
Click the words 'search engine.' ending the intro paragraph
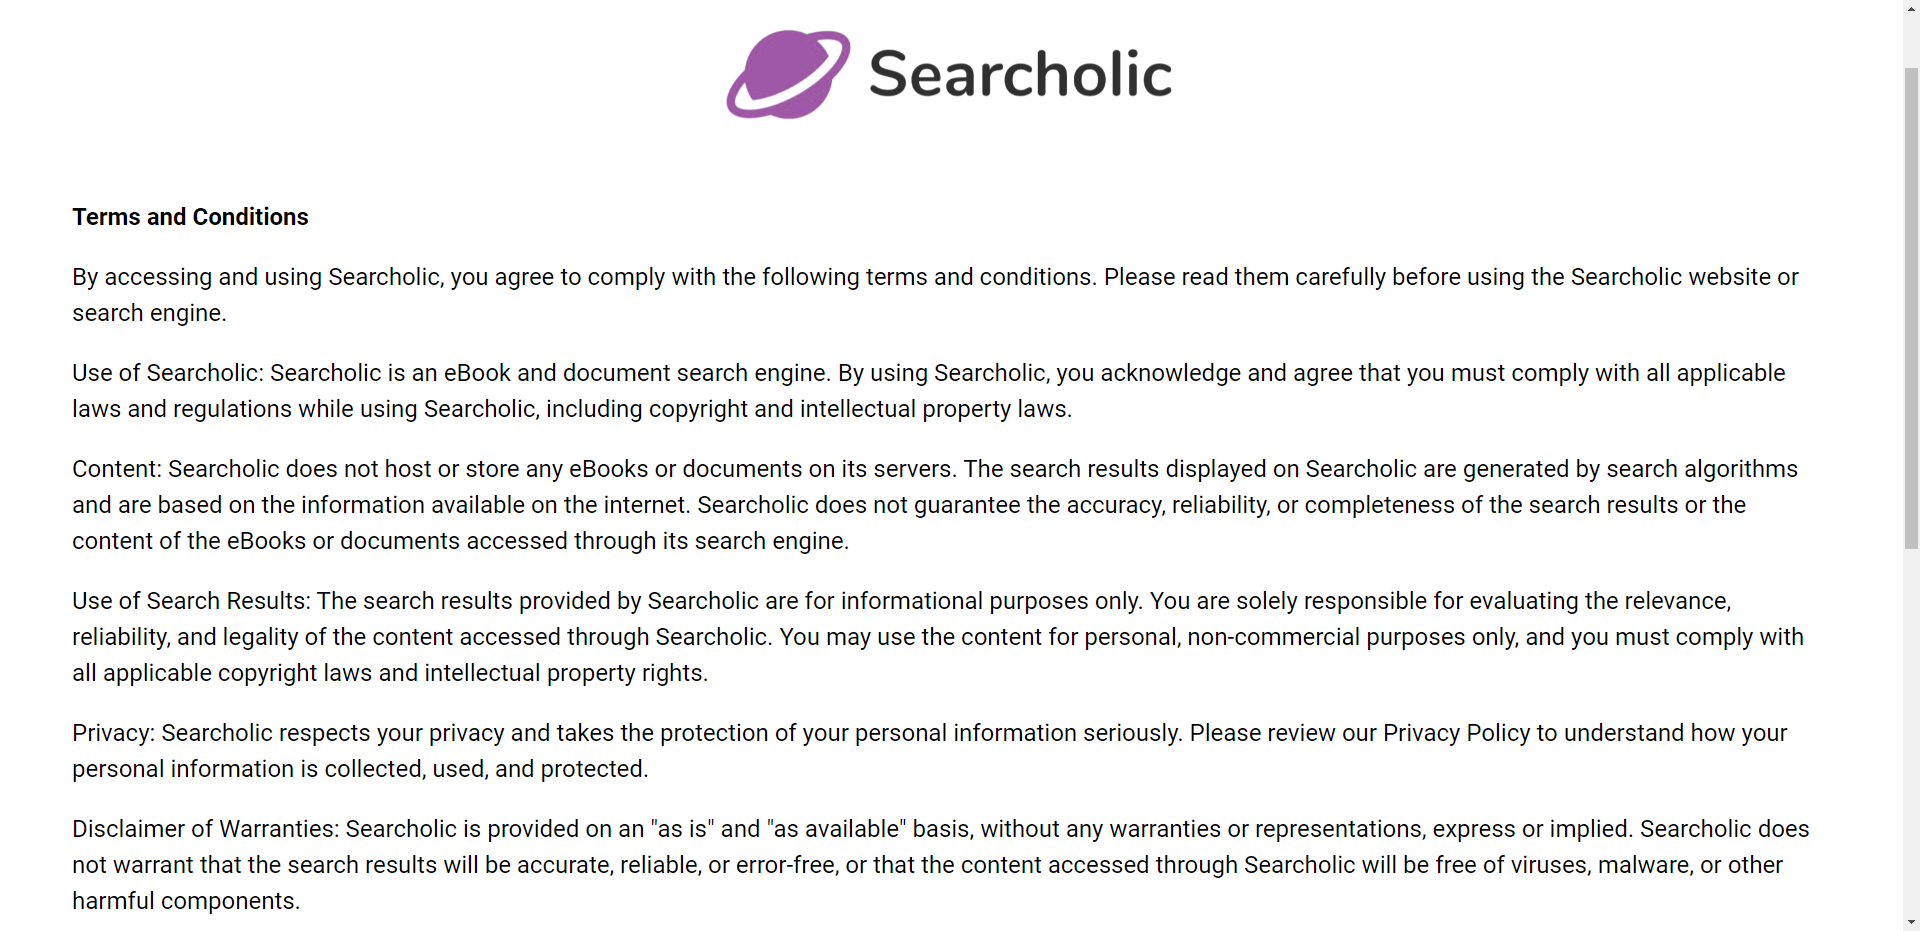tap(149, 313)
